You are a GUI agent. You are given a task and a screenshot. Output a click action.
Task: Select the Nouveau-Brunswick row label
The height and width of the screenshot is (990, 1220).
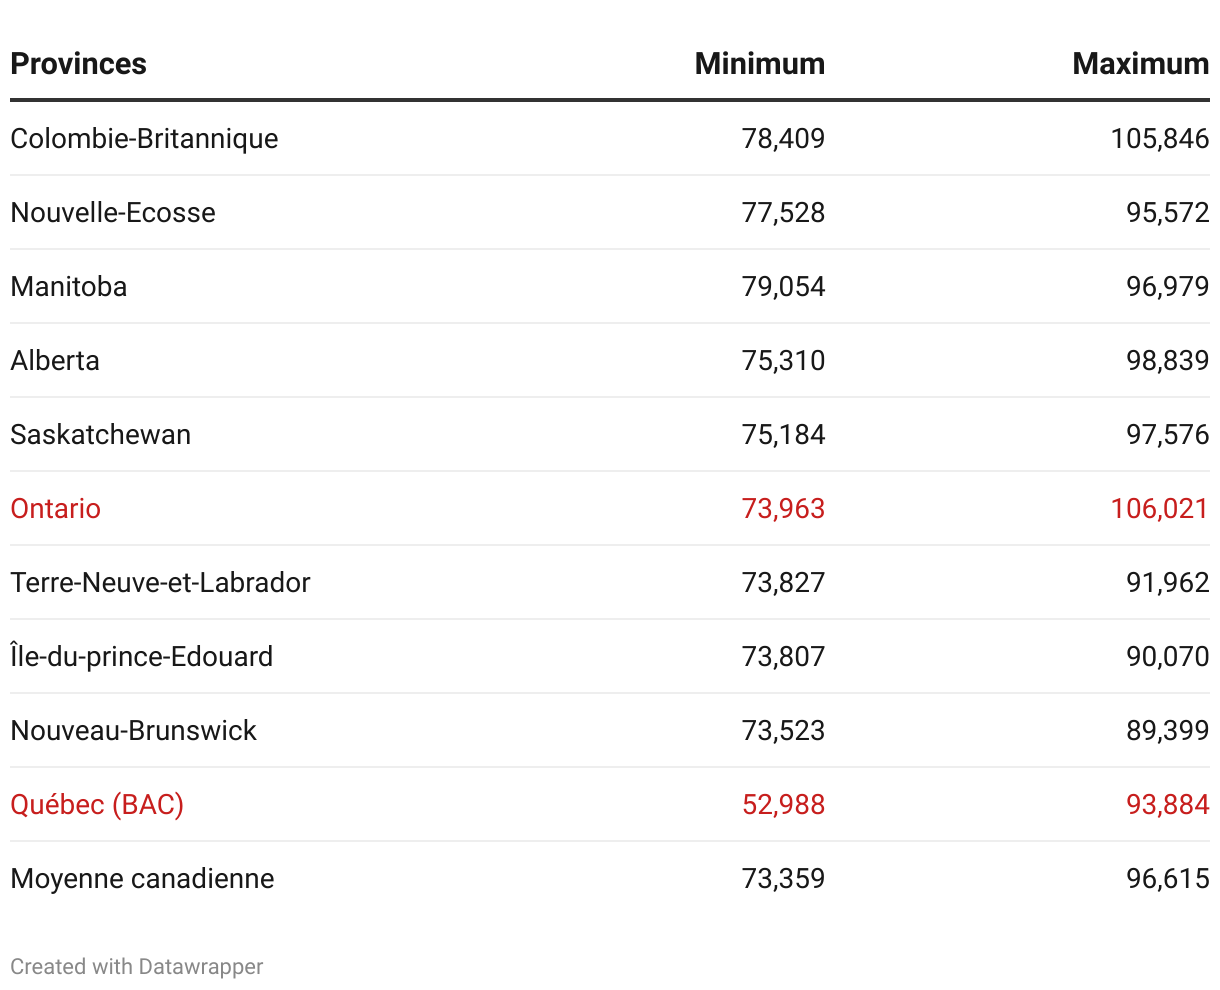[x=133, y=730]
